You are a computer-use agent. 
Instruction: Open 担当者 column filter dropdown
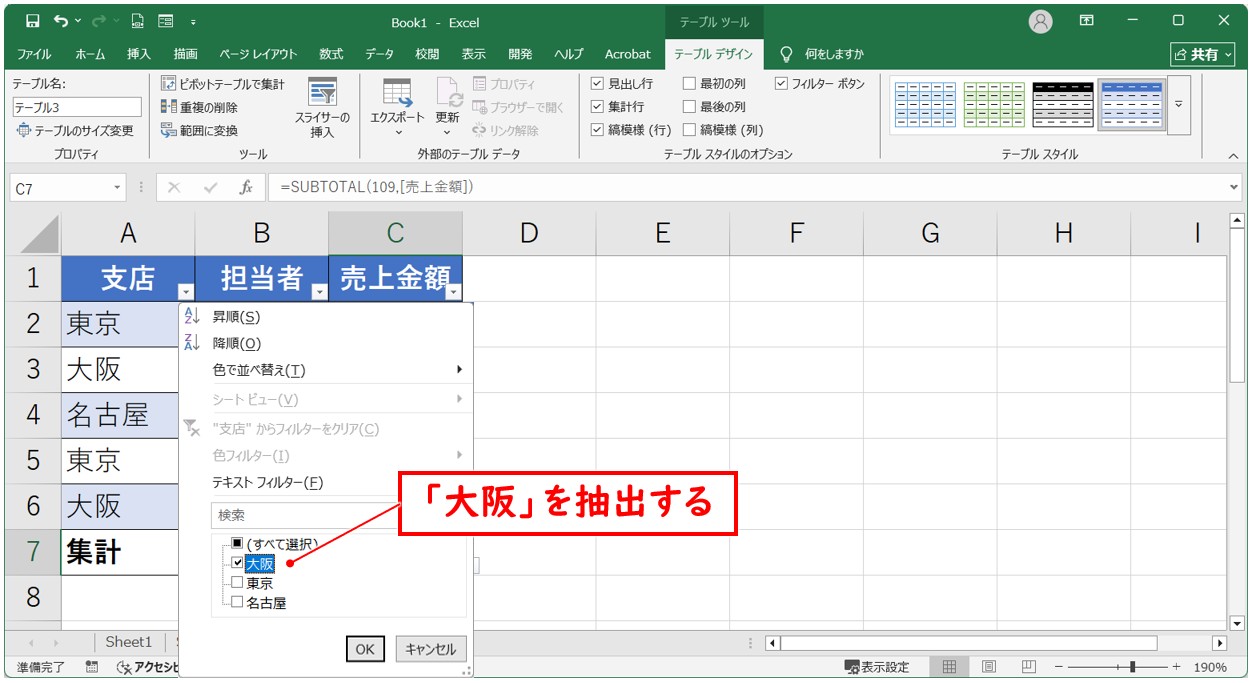click(319, 292)
